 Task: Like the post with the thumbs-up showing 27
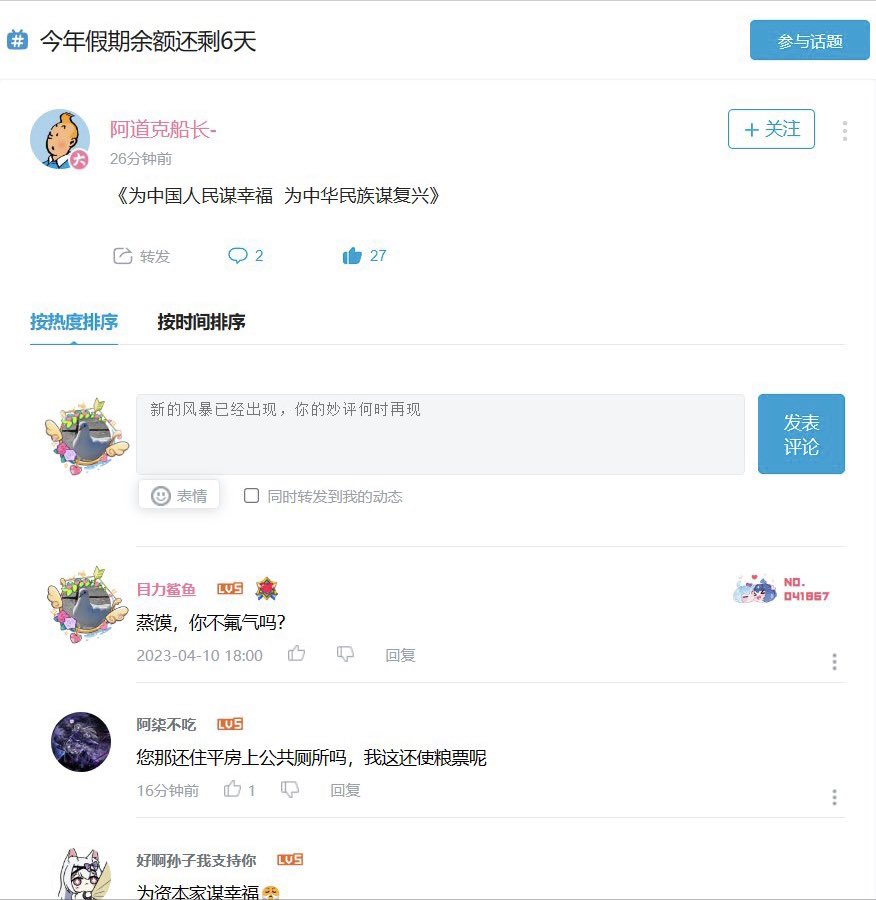pos(352,255)
